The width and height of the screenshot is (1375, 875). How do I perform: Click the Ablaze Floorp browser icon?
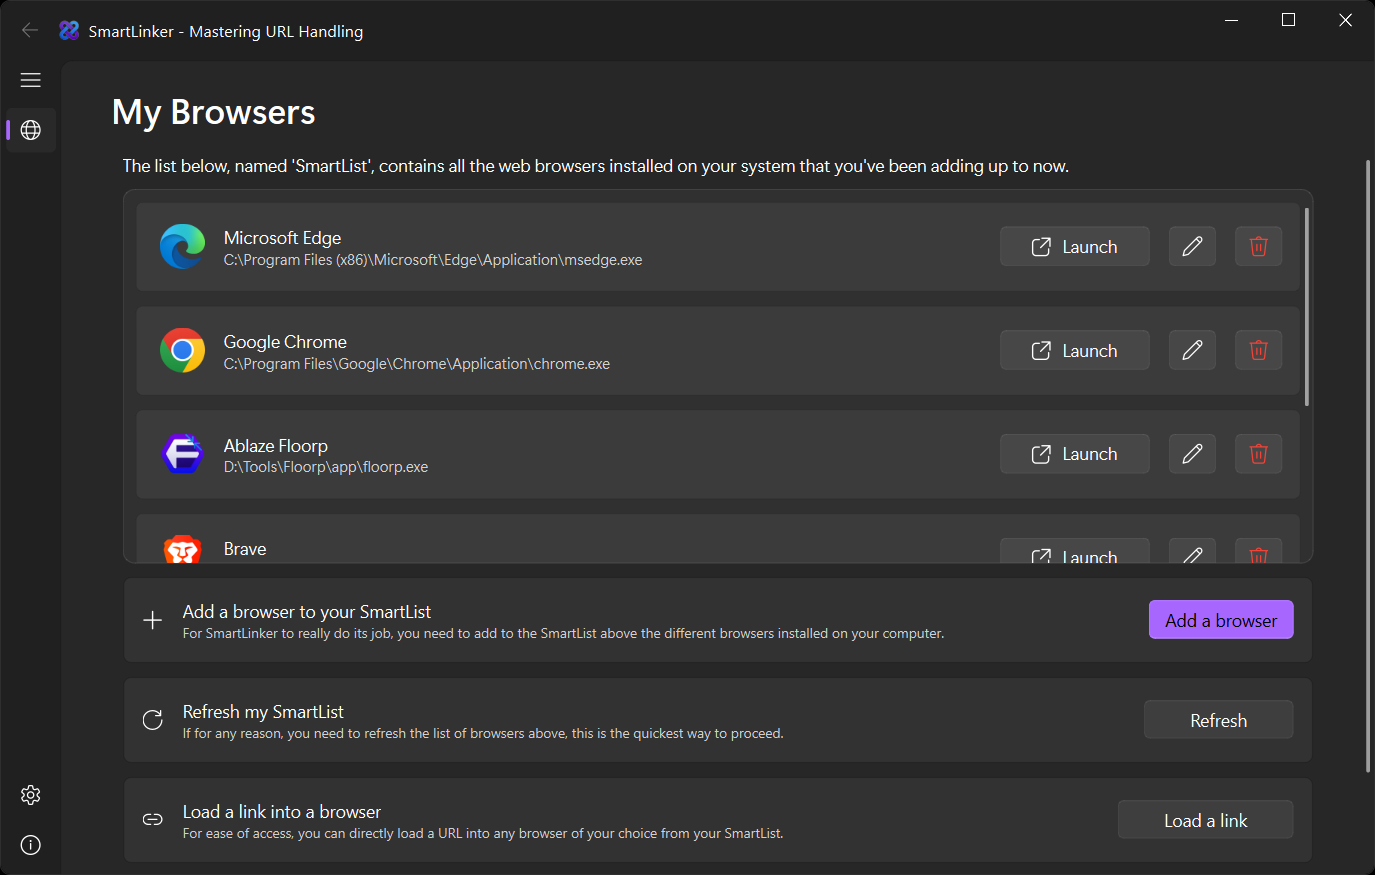182,454
